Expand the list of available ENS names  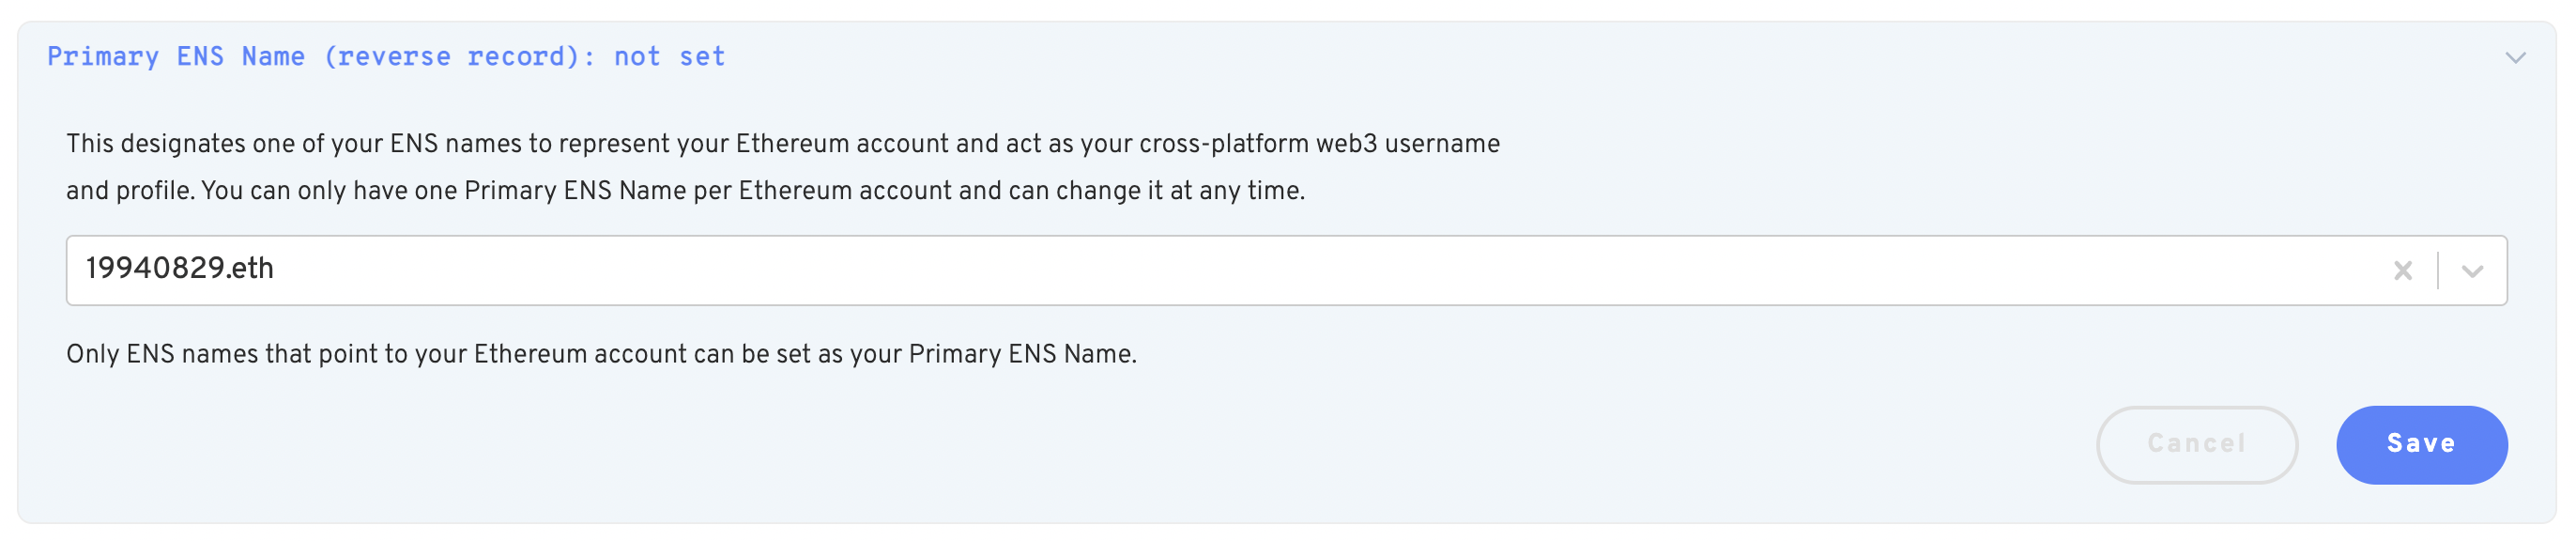(x=2472, y=271)
